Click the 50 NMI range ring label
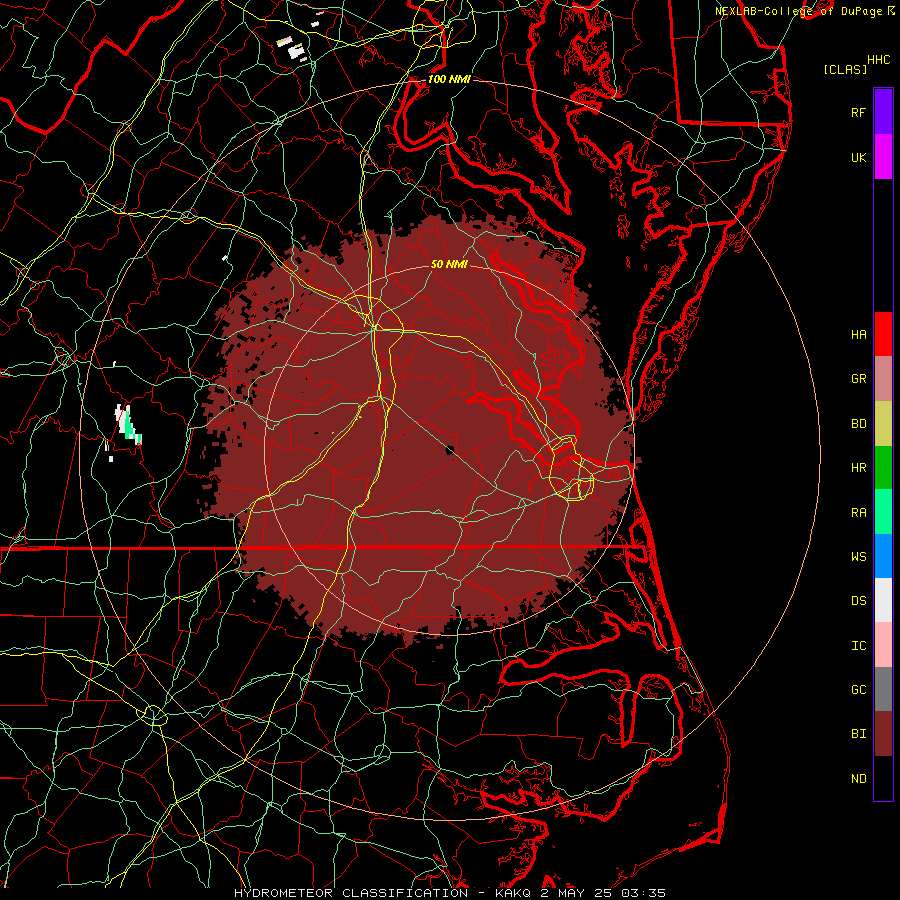Screen dimensions: 900x900 click(x=449, y=264)
